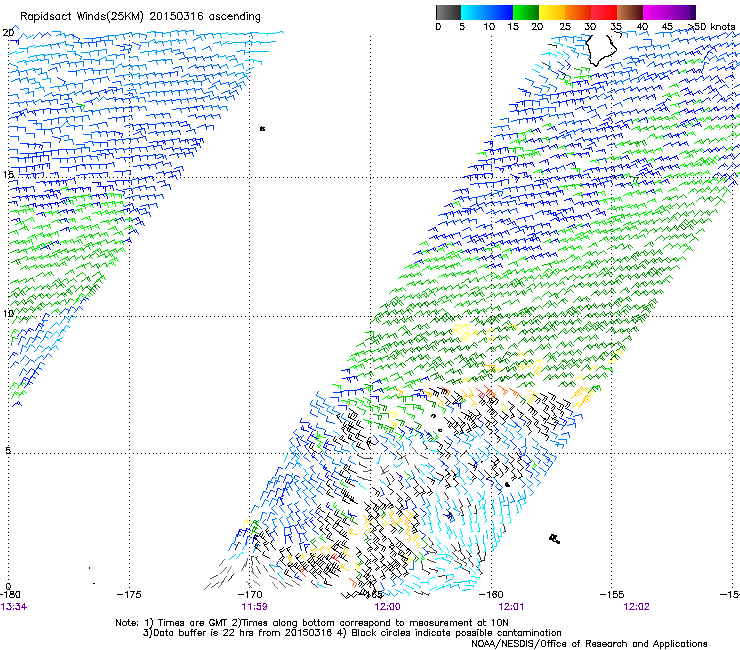This screenshot has height=650, width=740.
Task: Click the cyan 5-10 knots color segment
Action: 474,12
